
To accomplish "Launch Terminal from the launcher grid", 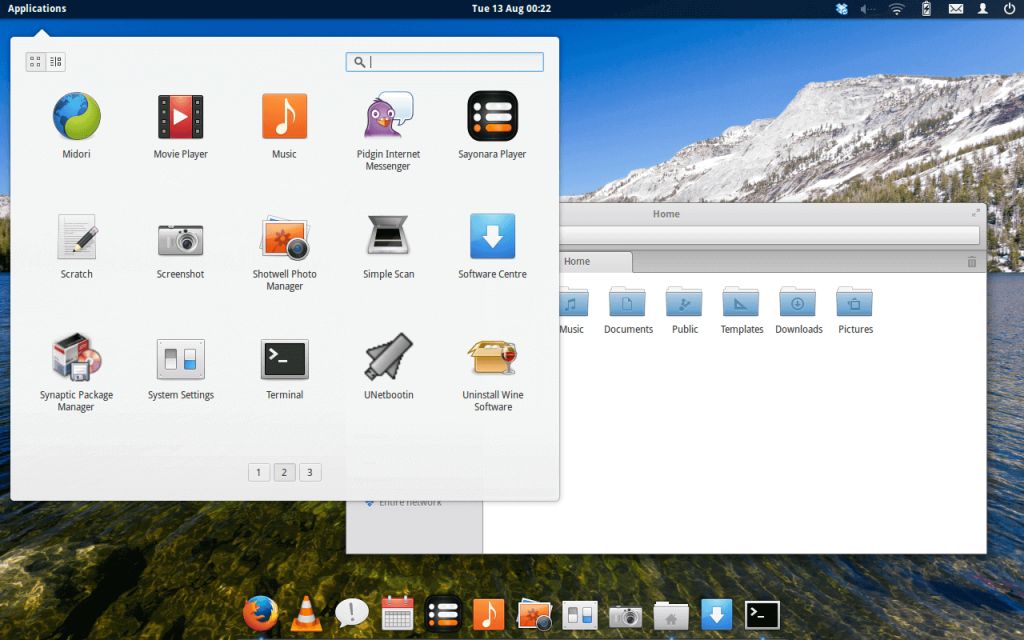I will [x=284, y=359].
